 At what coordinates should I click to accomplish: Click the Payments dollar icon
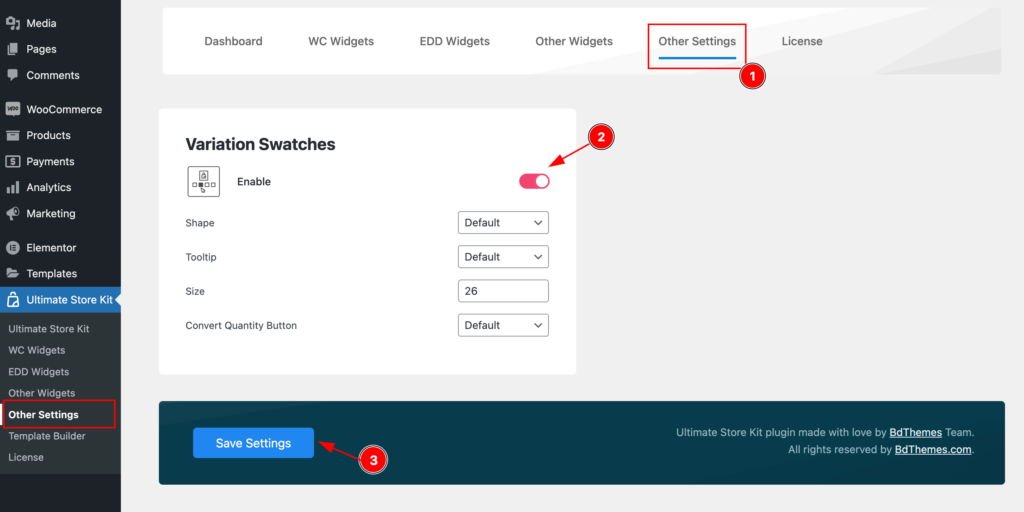click(x=12, y=161)
